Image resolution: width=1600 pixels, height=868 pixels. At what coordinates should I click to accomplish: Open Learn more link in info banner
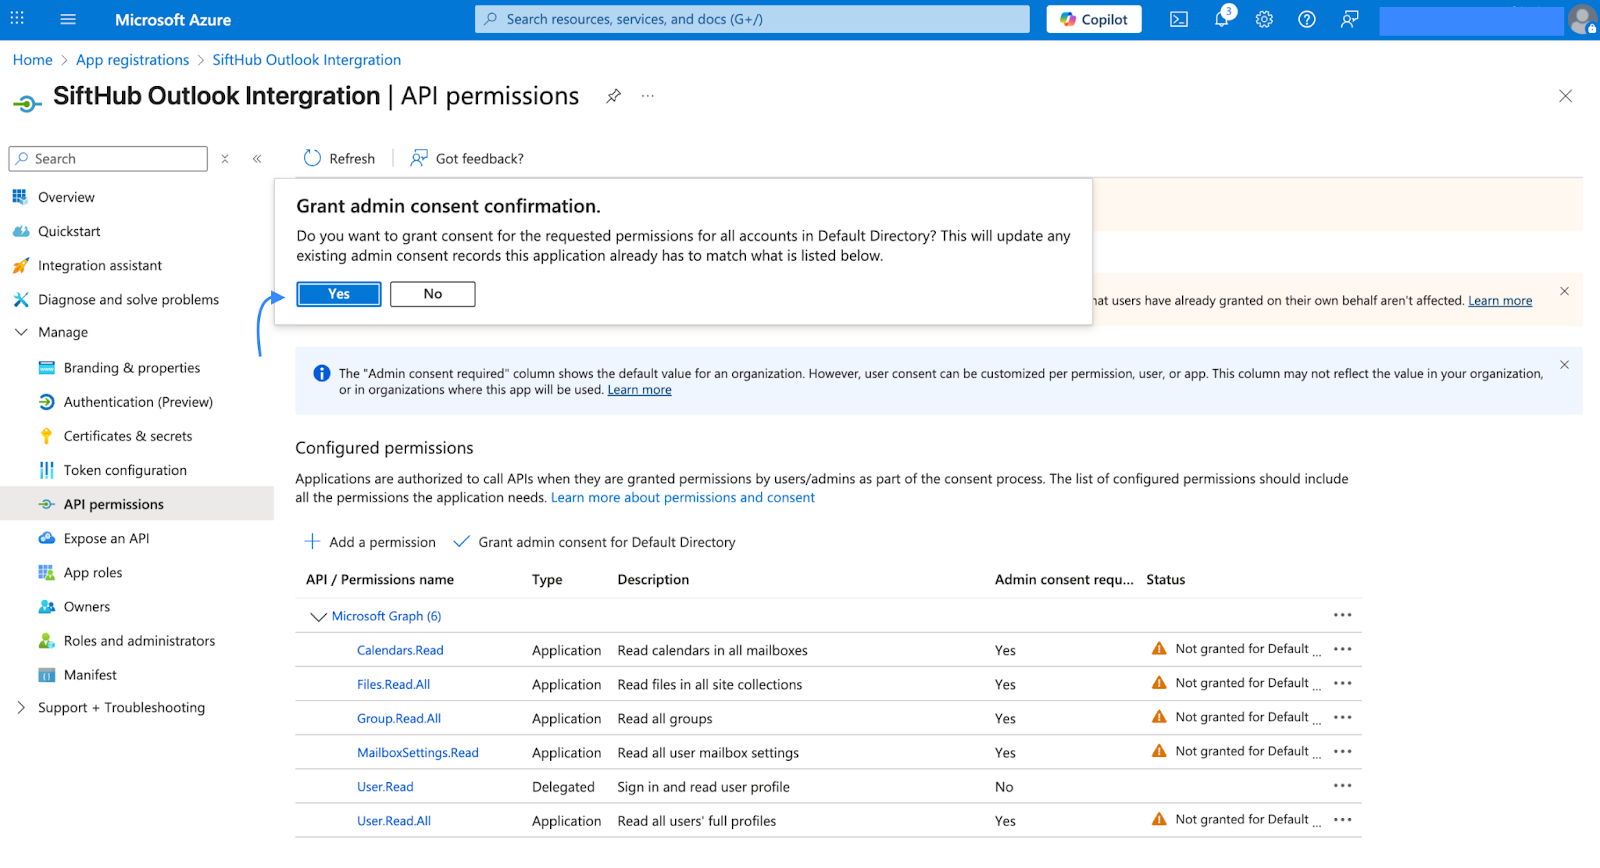pos(639,390)
